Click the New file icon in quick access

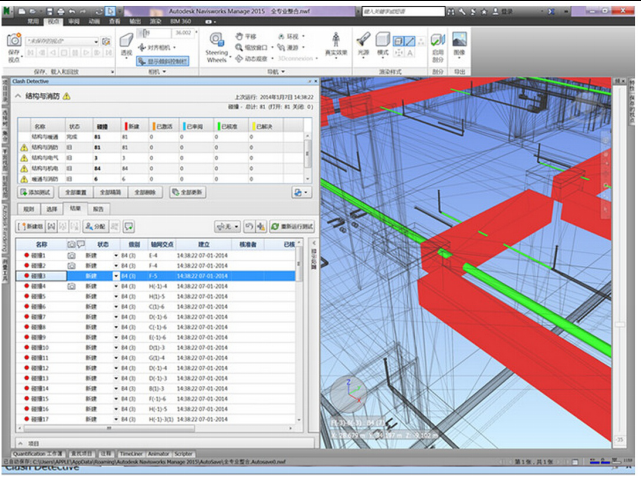pyautogui.click(x=22, y=11)
